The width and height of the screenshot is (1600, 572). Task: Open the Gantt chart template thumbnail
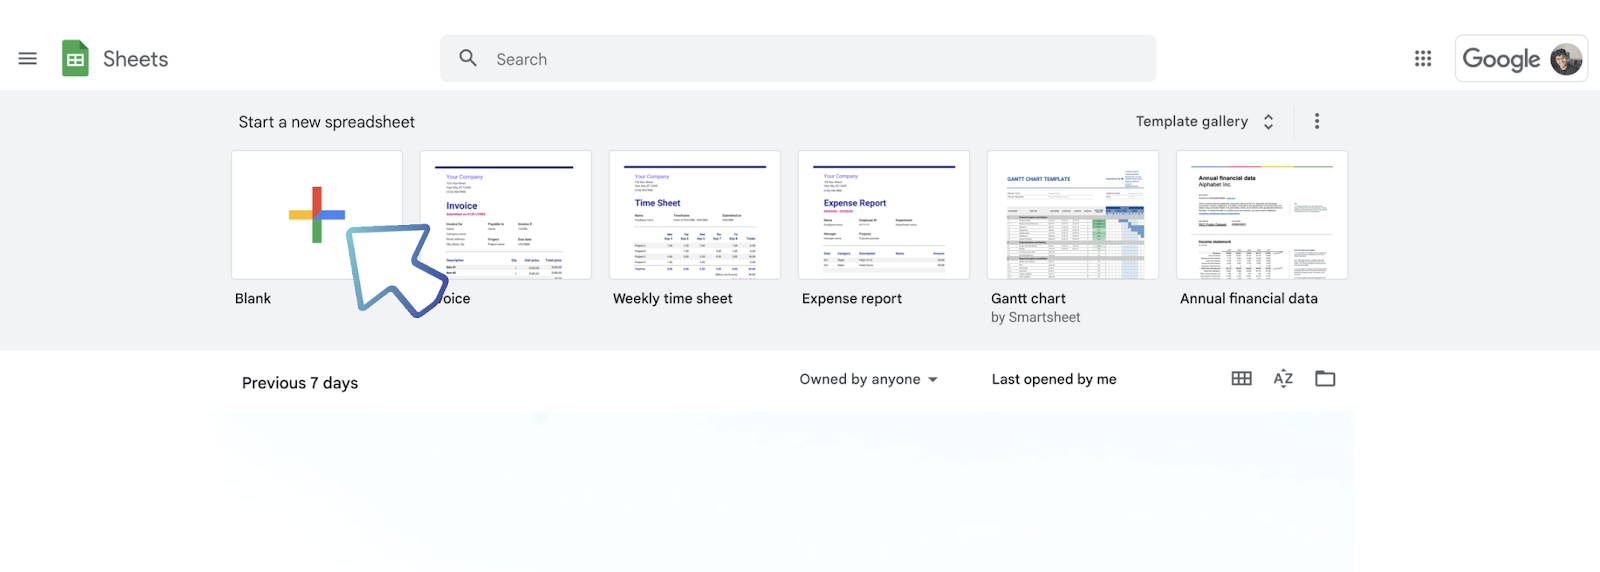point(1073,215)
